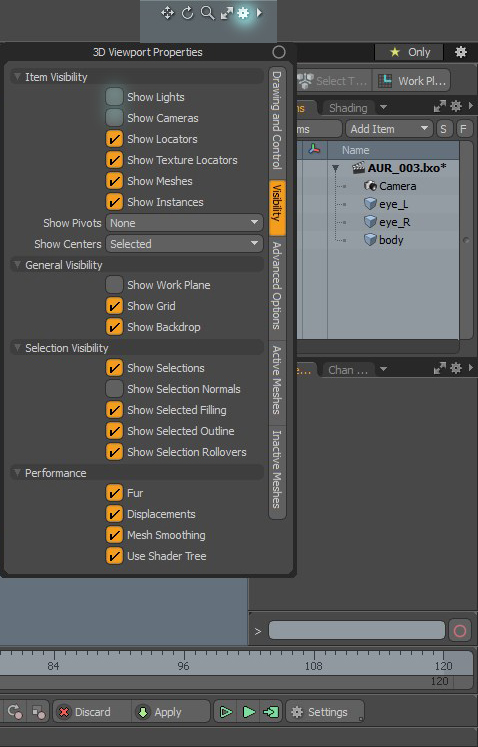Click the Shading panel gear icon

pos(456,106)
